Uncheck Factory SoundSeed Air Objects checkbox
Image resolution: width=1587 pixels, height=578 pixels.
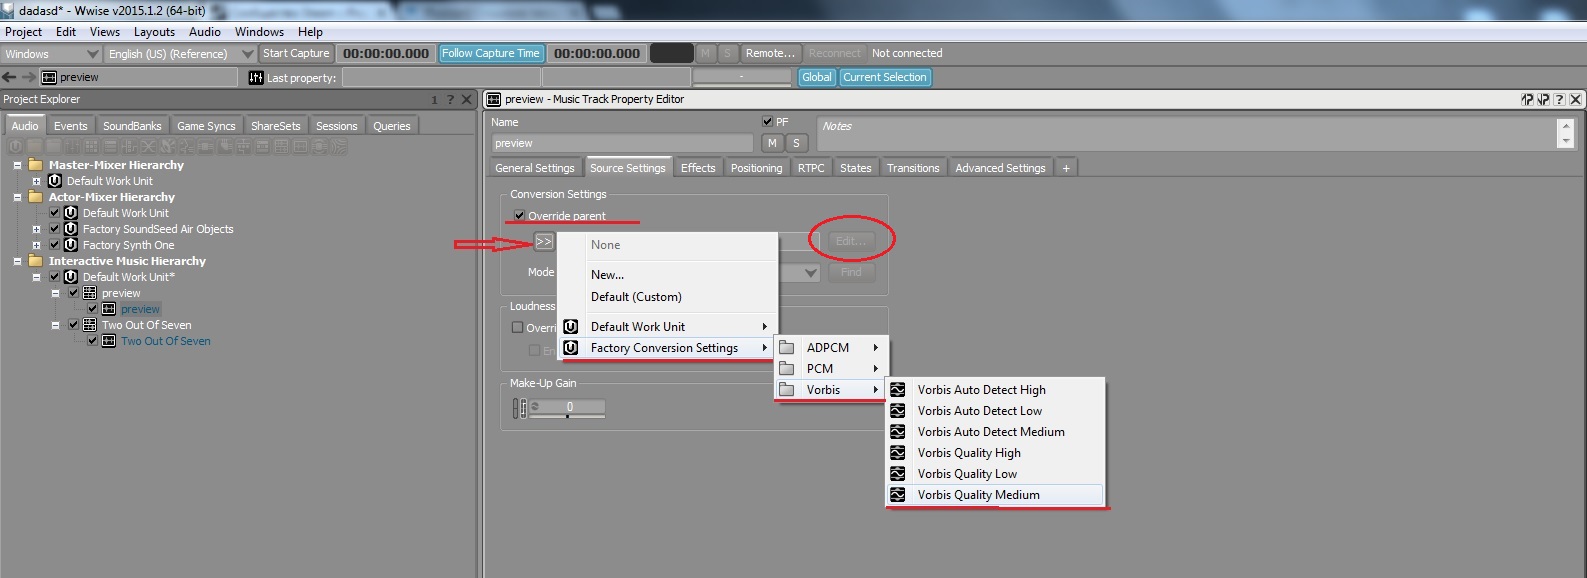55,229
